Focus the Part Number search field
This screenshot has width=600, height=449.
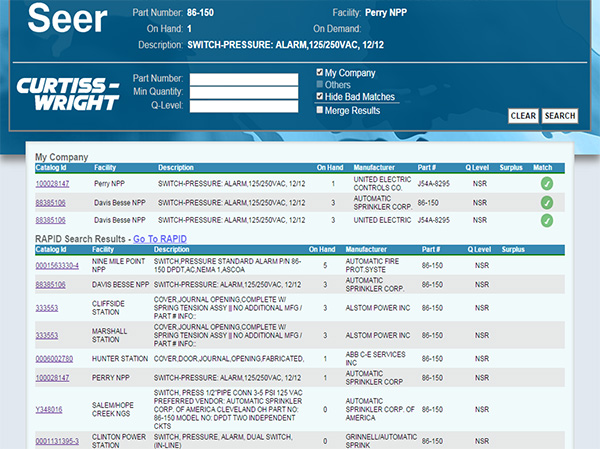tap(244, 80)
